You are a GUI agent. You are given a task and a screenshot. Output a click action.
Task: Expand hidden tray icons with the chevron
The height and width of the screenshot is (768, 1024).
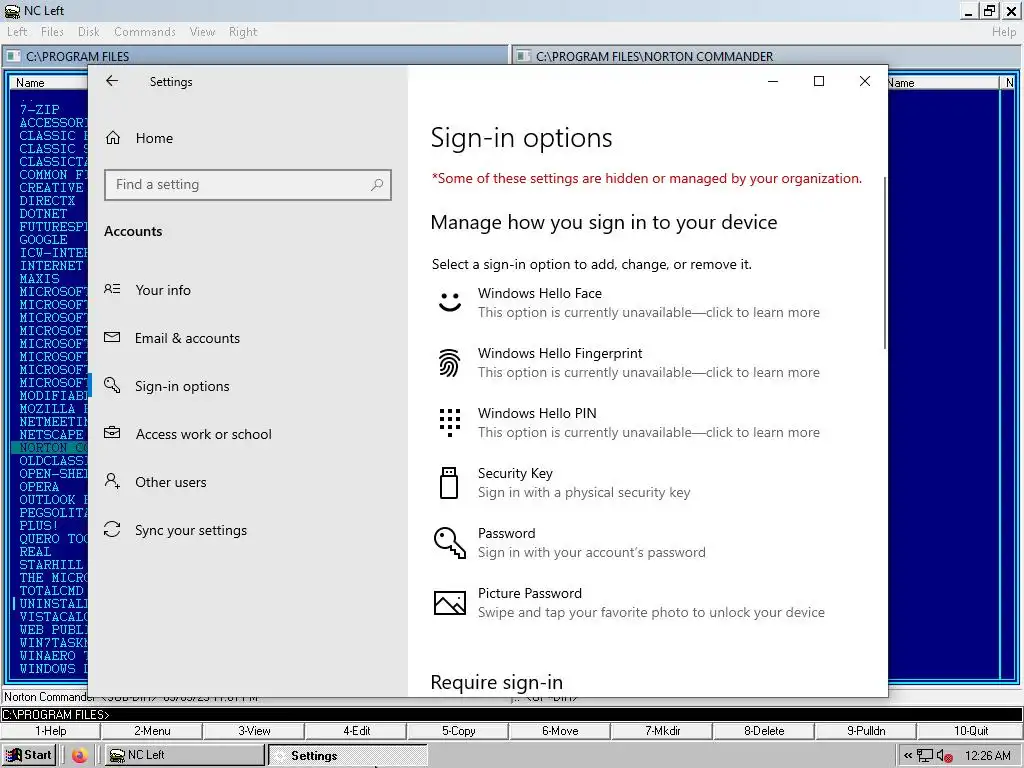coord(908,756)
